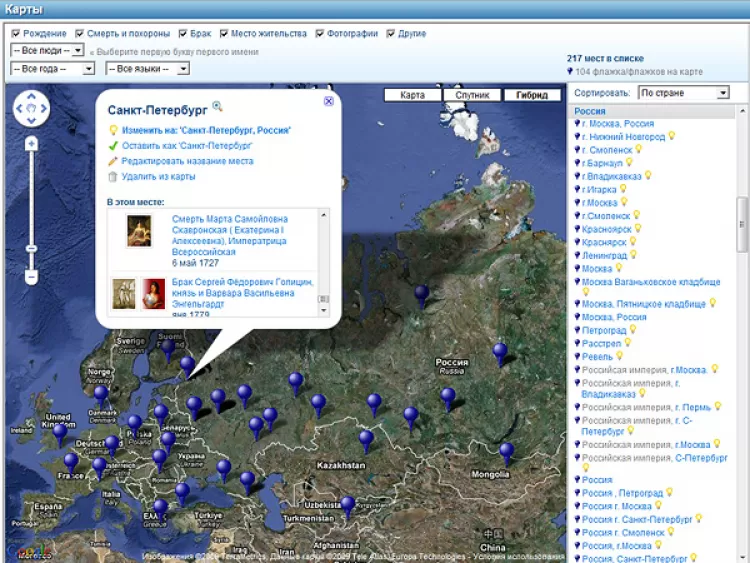Select Россия г. Санкт-Петербург in the list
The width and height of the screenshot is (750, 563).
coord(637,519)
